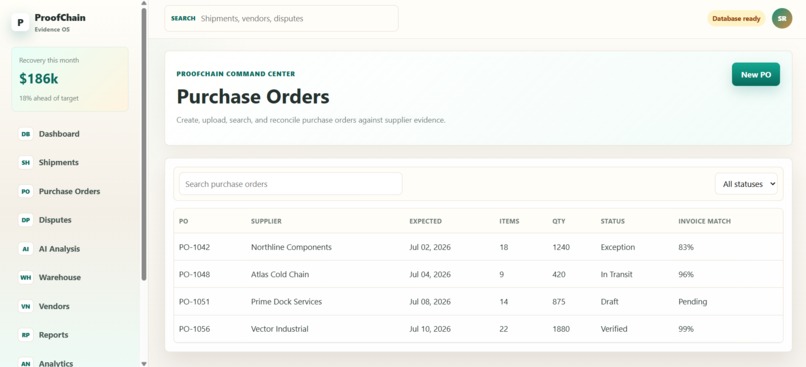This screenshot has width=806, height=367.
Task: Click the sidebar scroll down arrow
Action: [144, 363]
